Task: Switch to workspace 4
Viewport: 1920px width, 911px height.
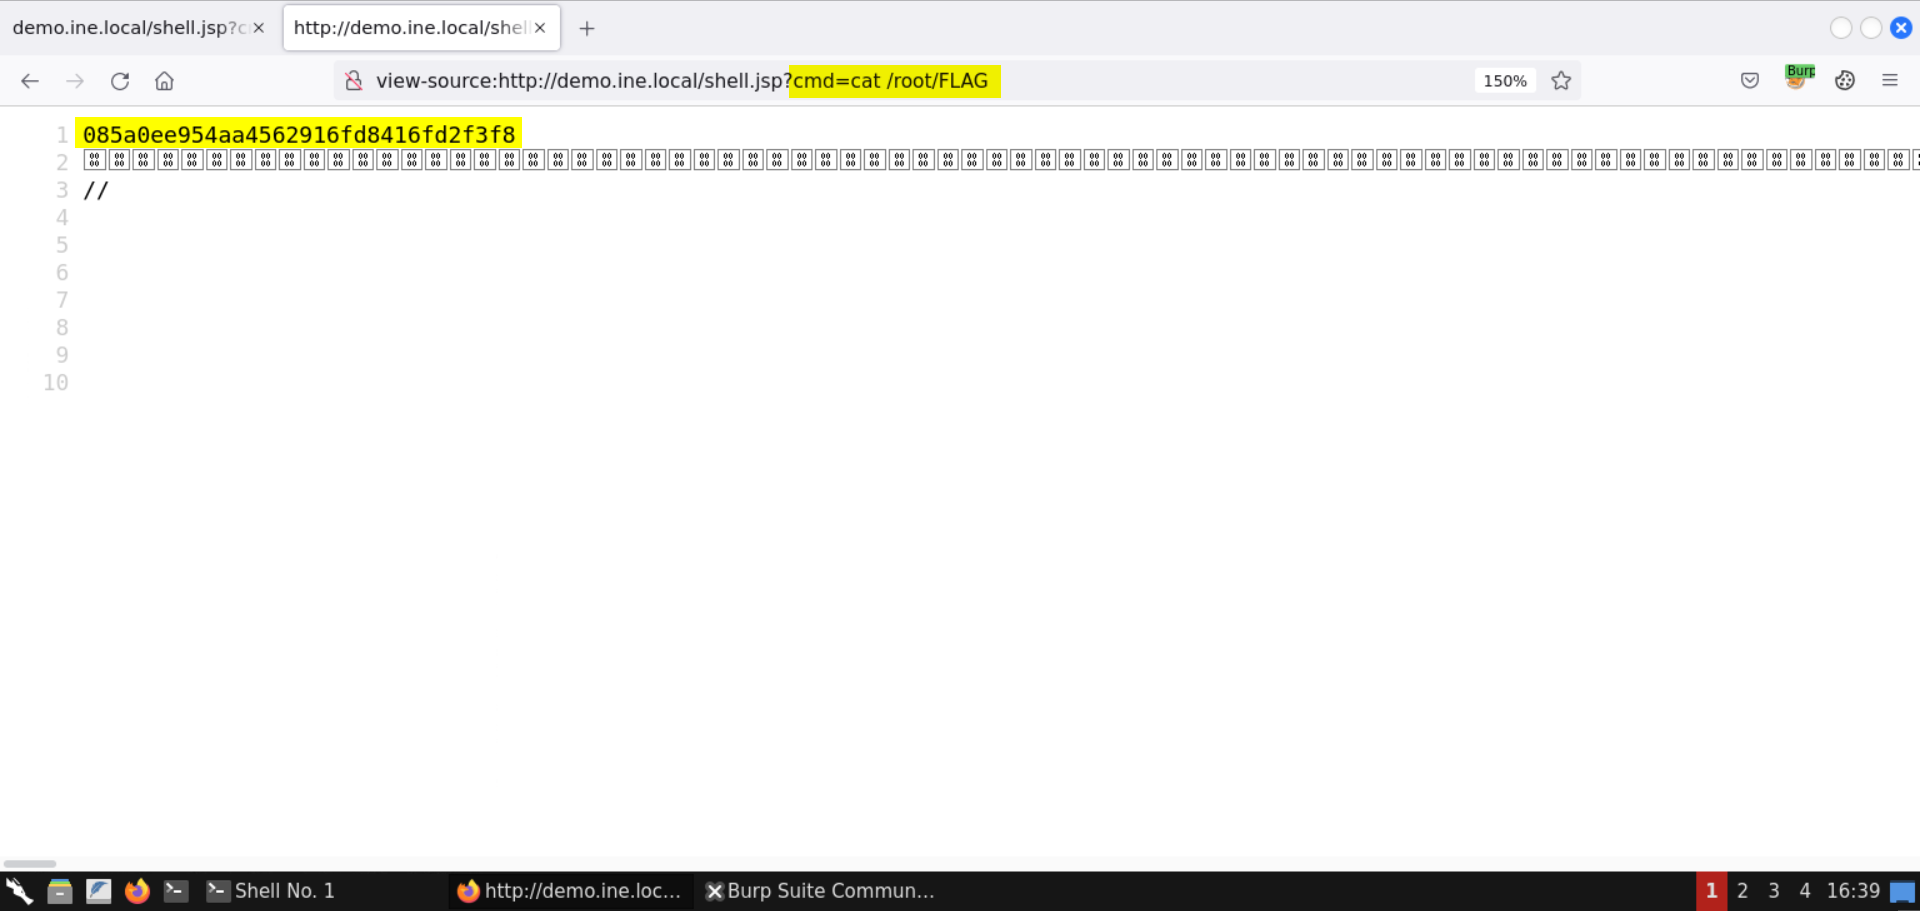Action: coord(1805,891)
